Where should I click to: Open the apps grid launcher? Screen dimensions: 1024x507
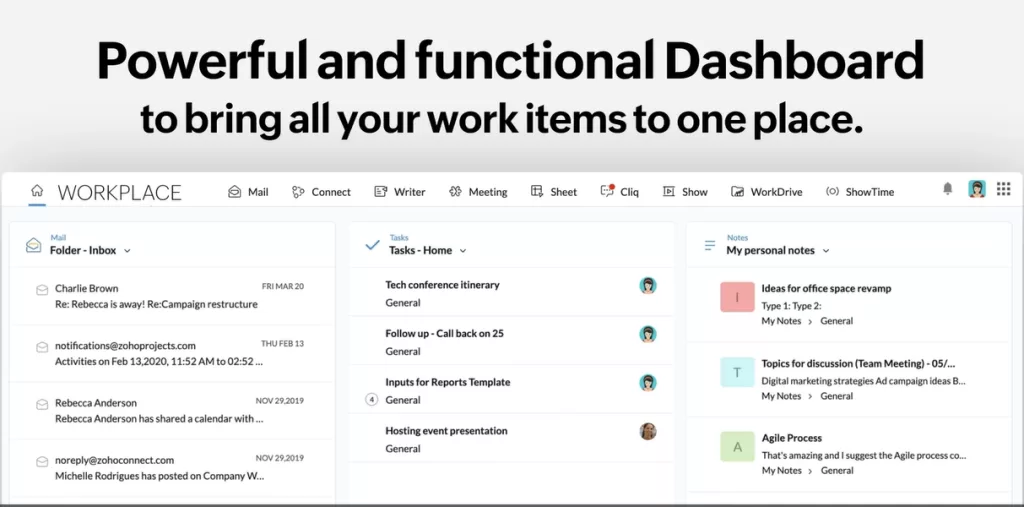[x=1004, y=189]
